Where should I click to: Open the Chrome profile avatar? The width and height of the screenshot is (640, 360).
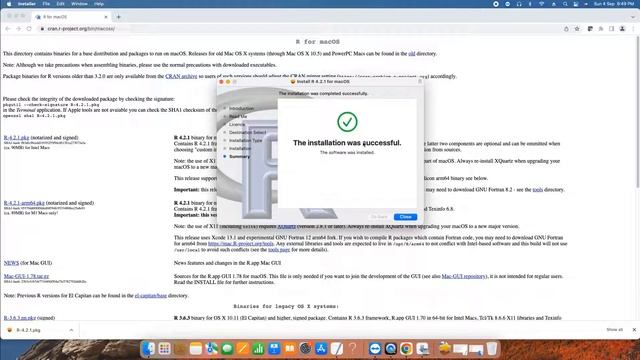click(622, 29)
